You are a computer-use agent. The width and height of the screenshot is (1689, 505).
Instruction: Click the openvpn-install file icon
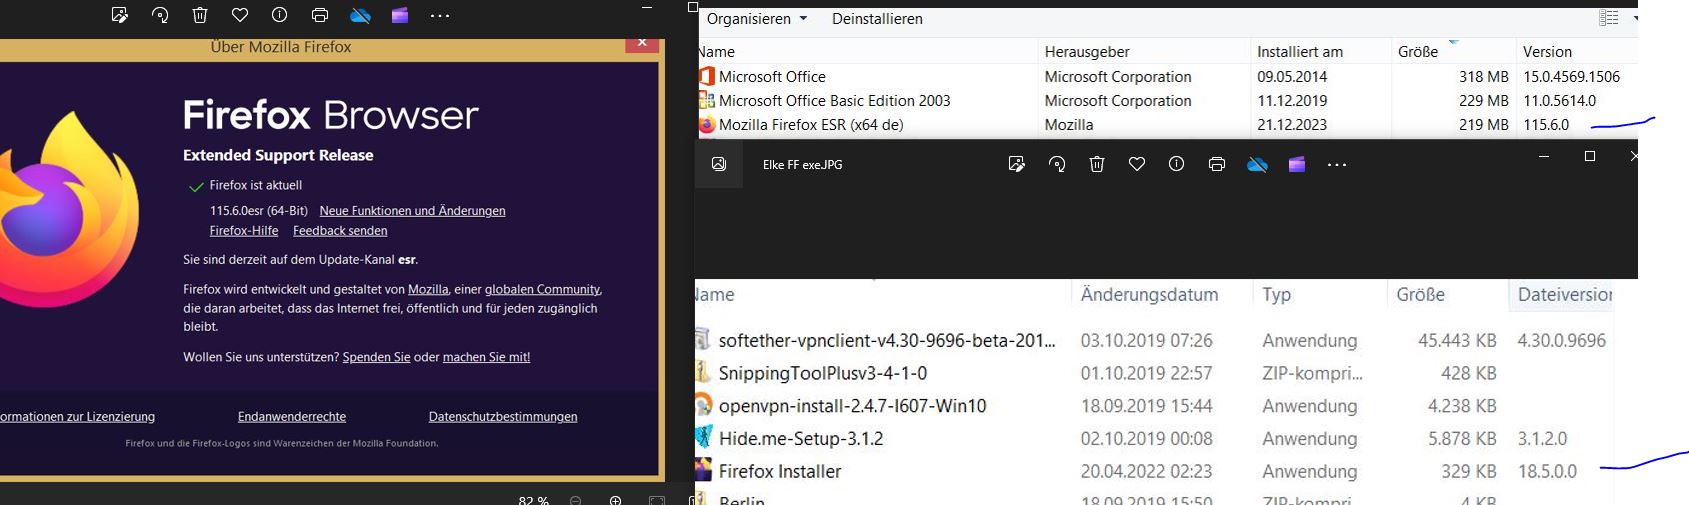pyautogui.click(x=704, y=405)
